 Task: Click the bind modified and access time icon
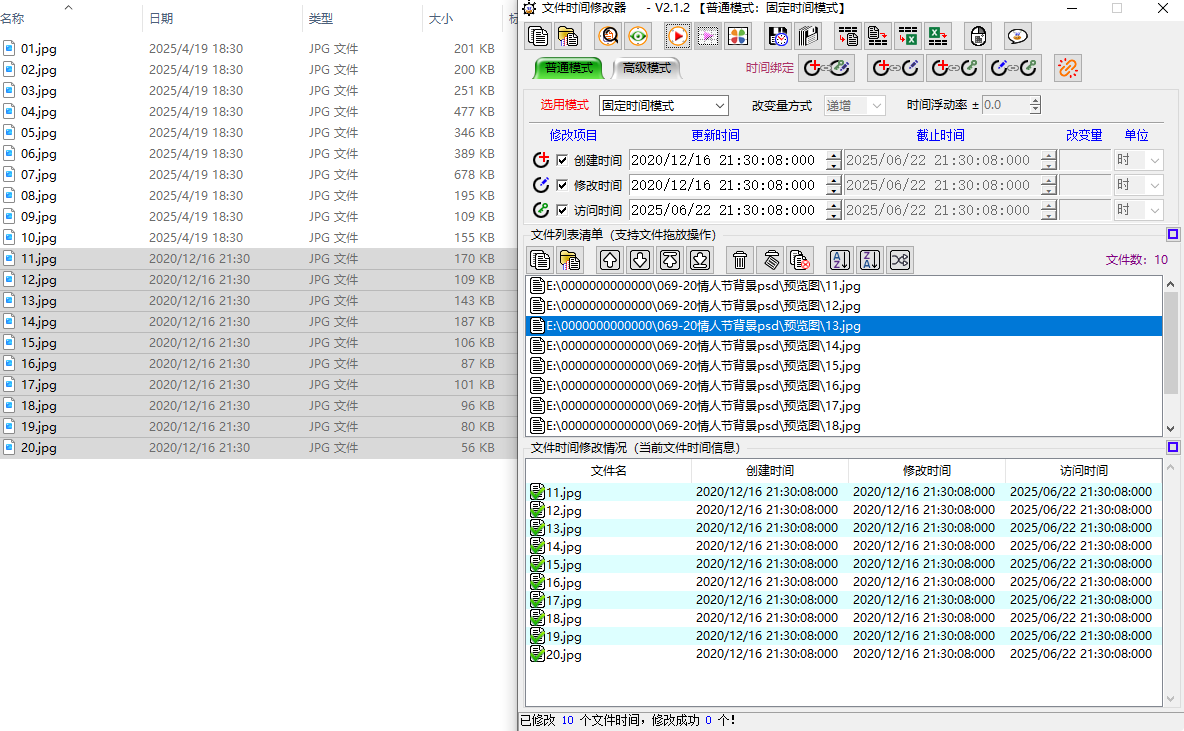pyautogui.click(x=1014, y=68)
